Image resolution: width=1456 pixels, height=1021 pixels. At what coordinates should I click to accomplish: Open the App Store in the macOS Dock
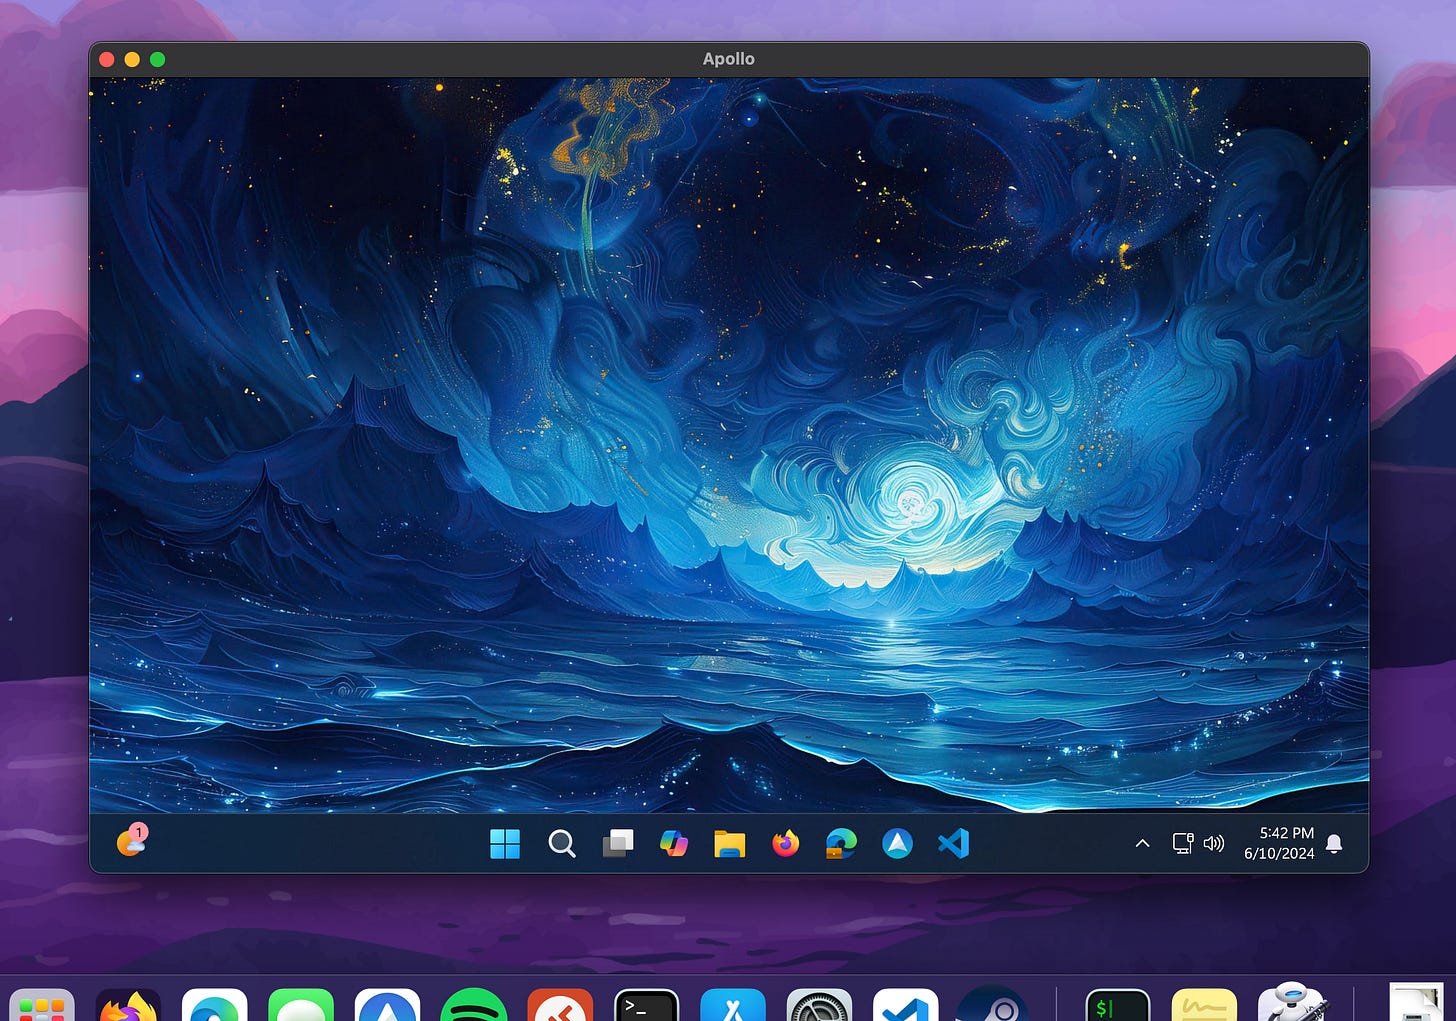tap(733, 1005)
